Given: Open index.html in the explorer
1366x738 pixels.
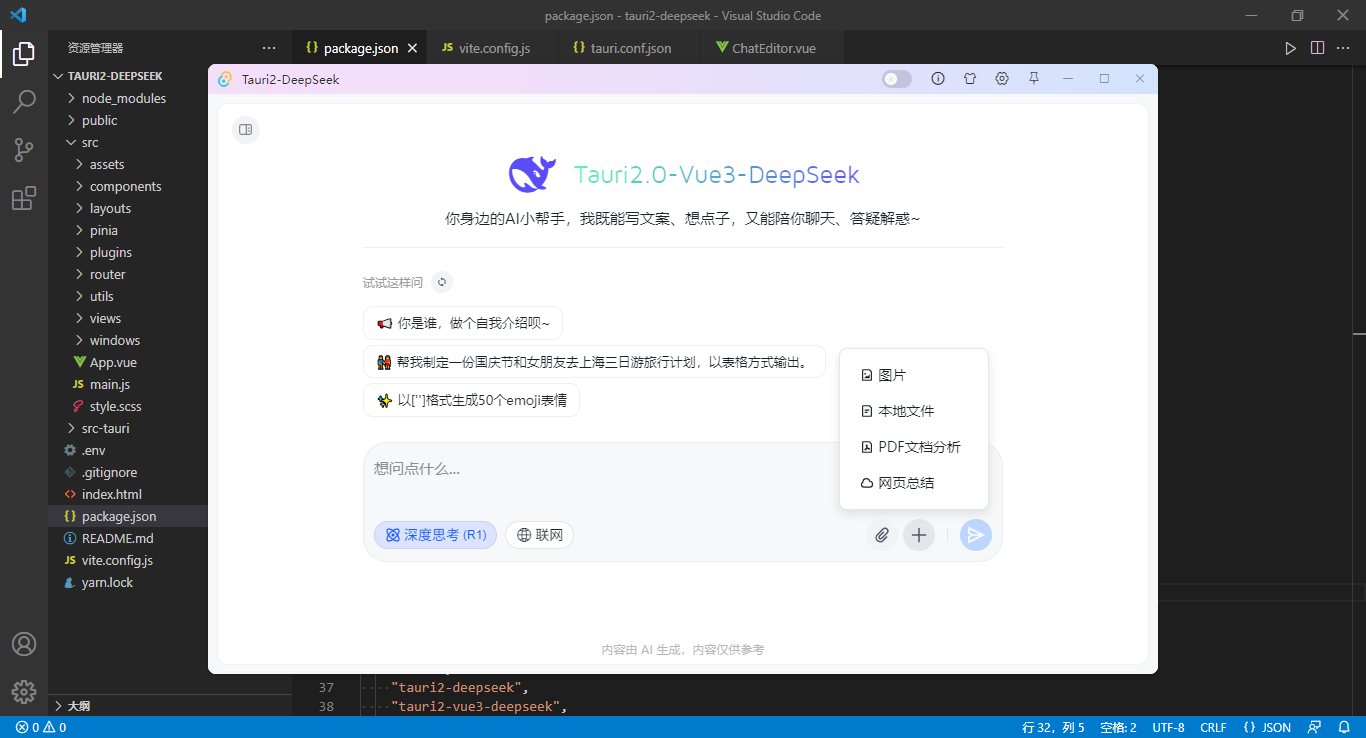Looking at the screenshot, I should pyautogui.click(x=128, y=494).
